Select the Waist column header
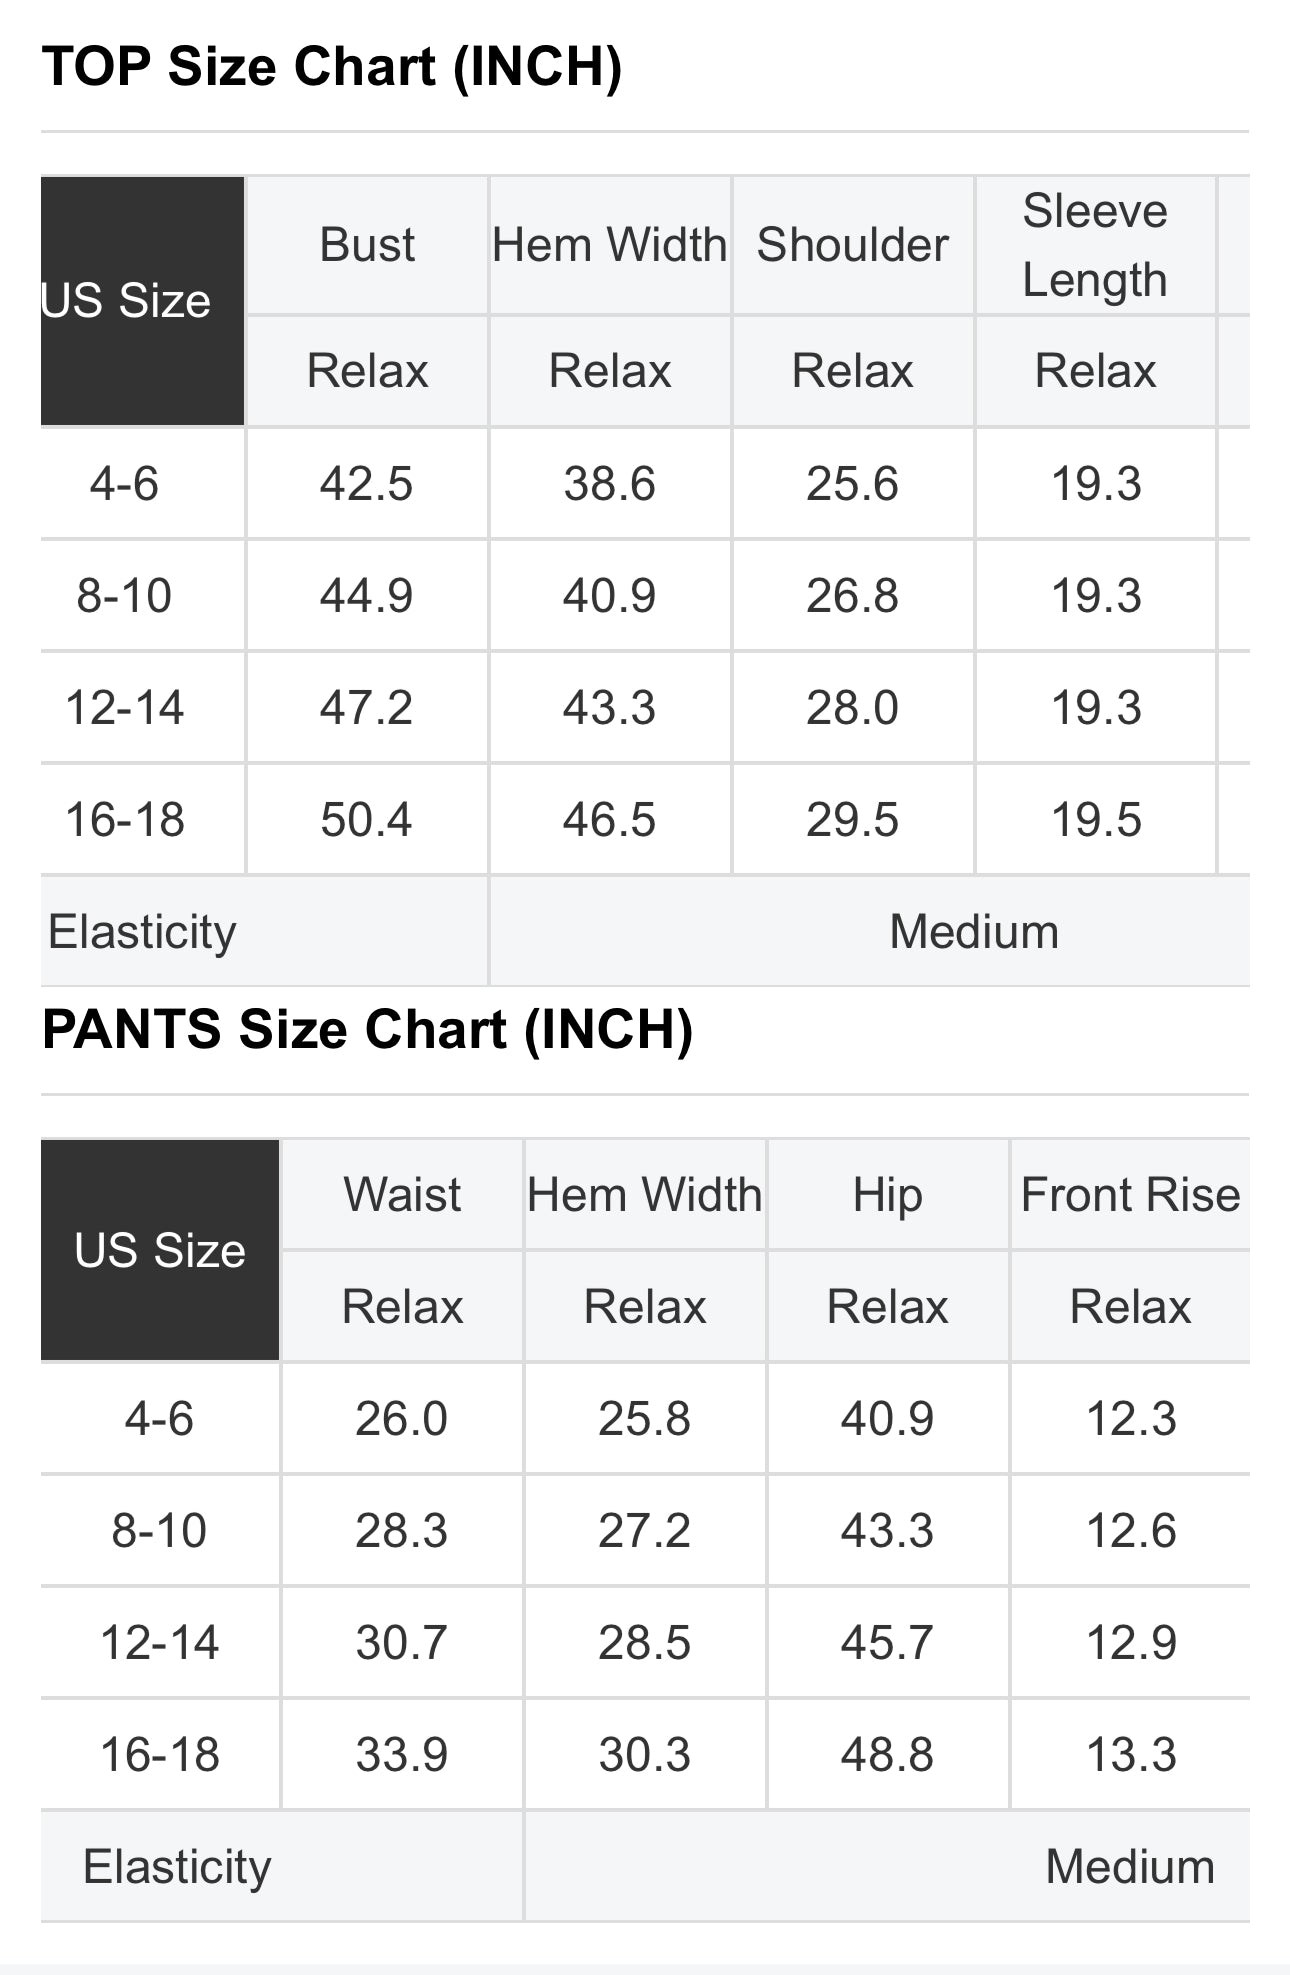The width and height of the screenshot is (1290, 1975). click(402, 1195)
